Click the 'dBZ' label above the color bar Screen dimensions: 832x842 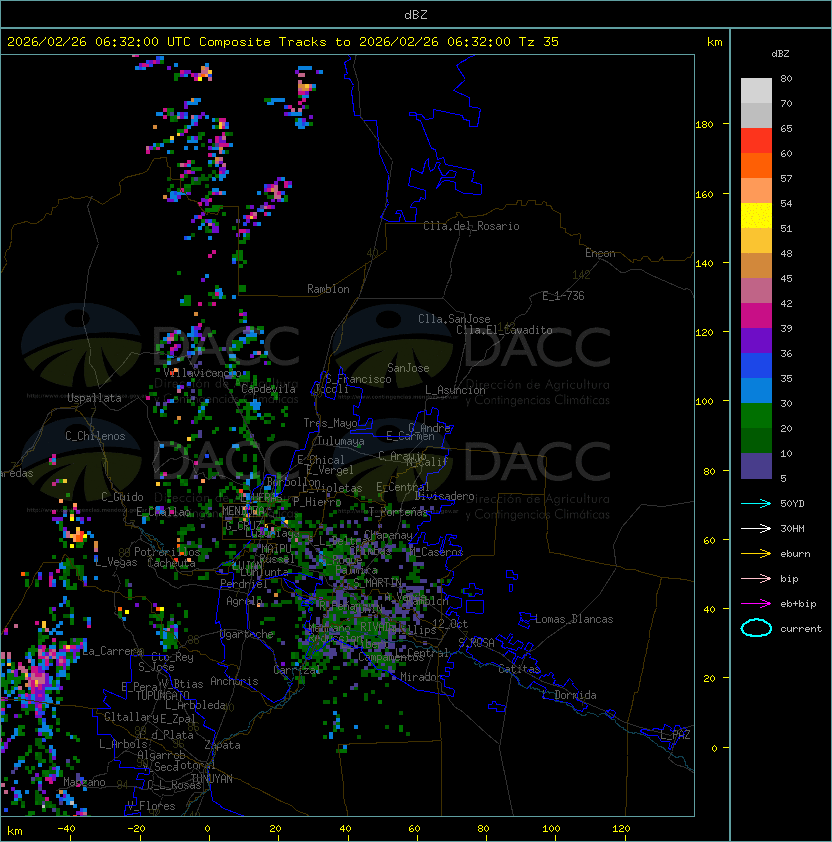(780, 54)
